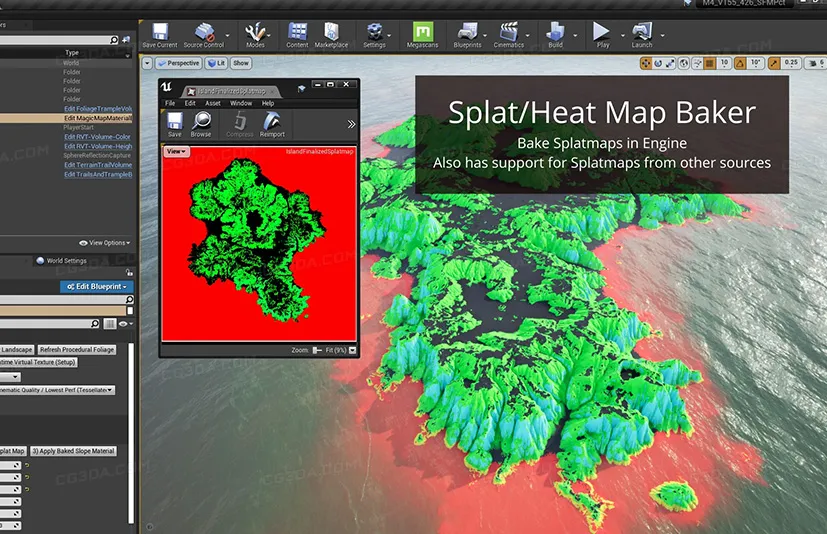Open Edit menu in texture editor
The height and width of the screenshot is (534, 827).
(x=190, y=103)
